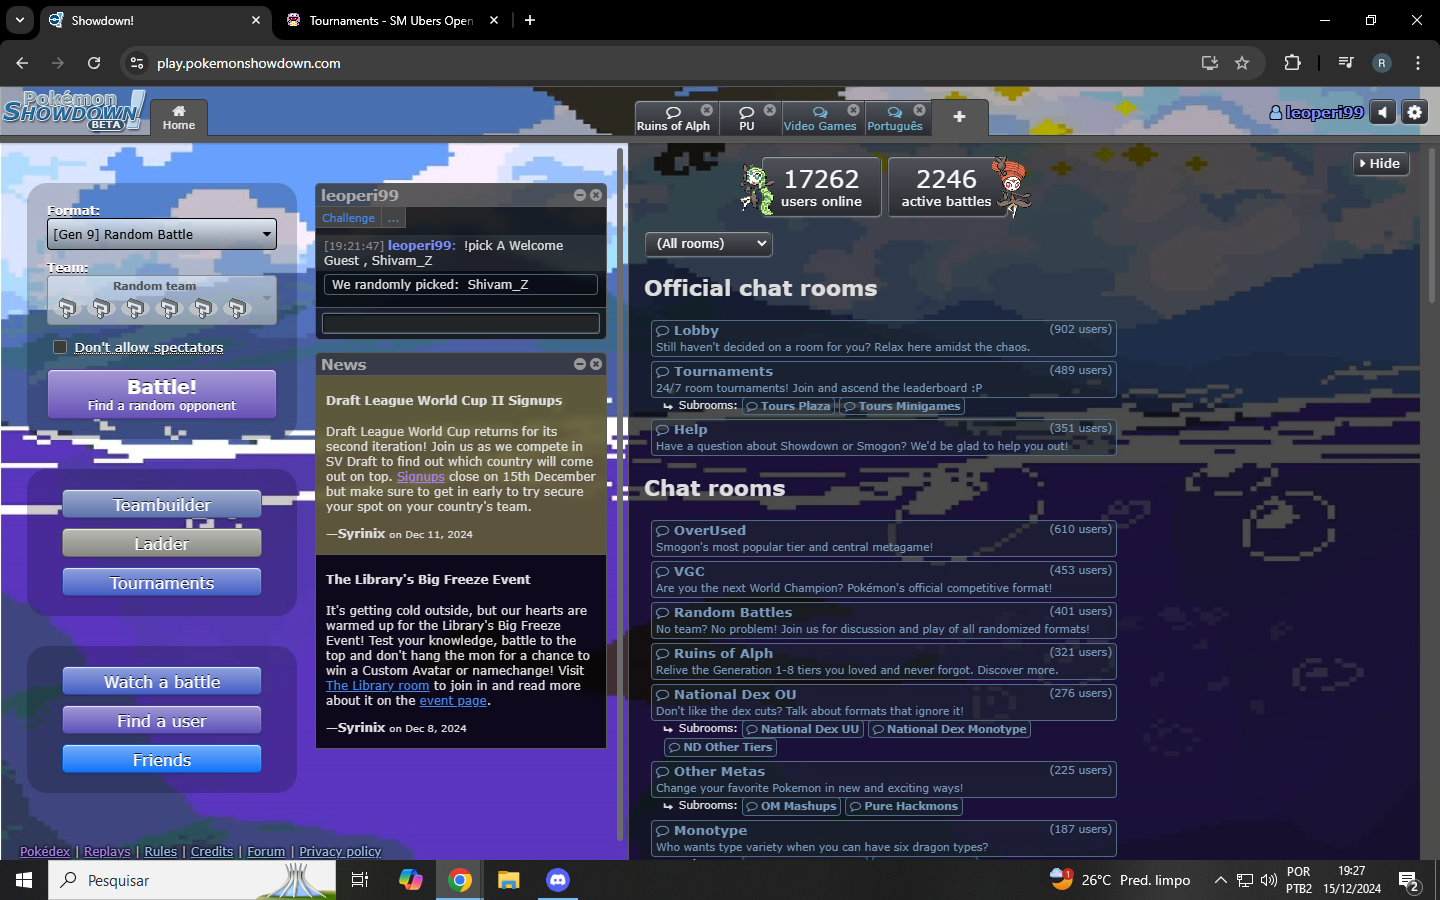
Task: Open the Ladder
Action: (x=162, y=544)
